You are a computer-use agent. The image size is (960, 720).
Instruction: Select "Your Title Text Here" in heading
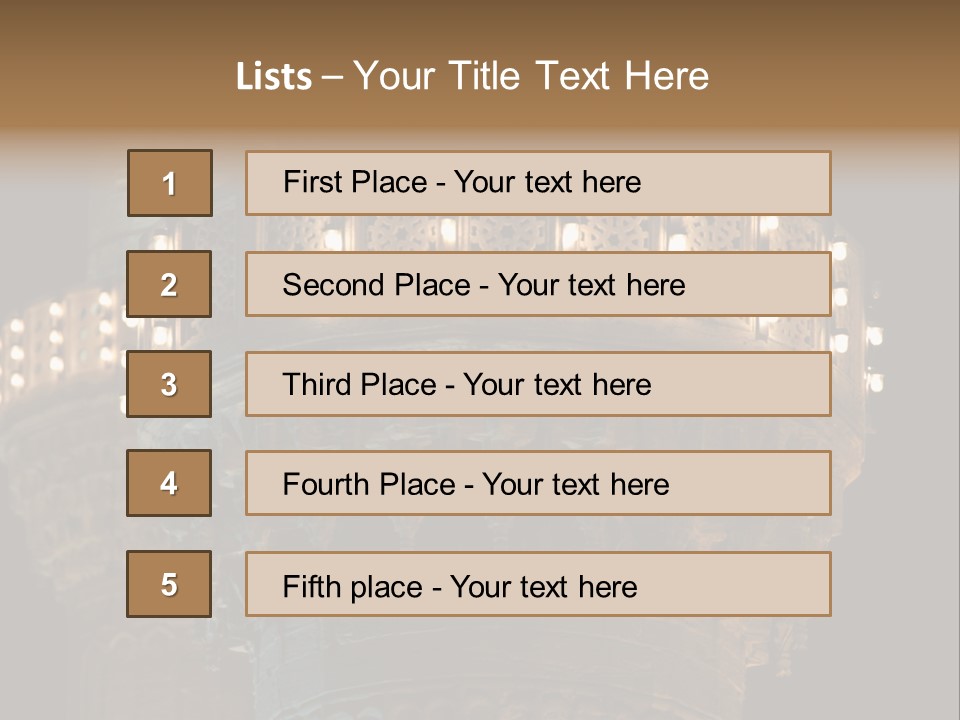click(x=531, y=76)
